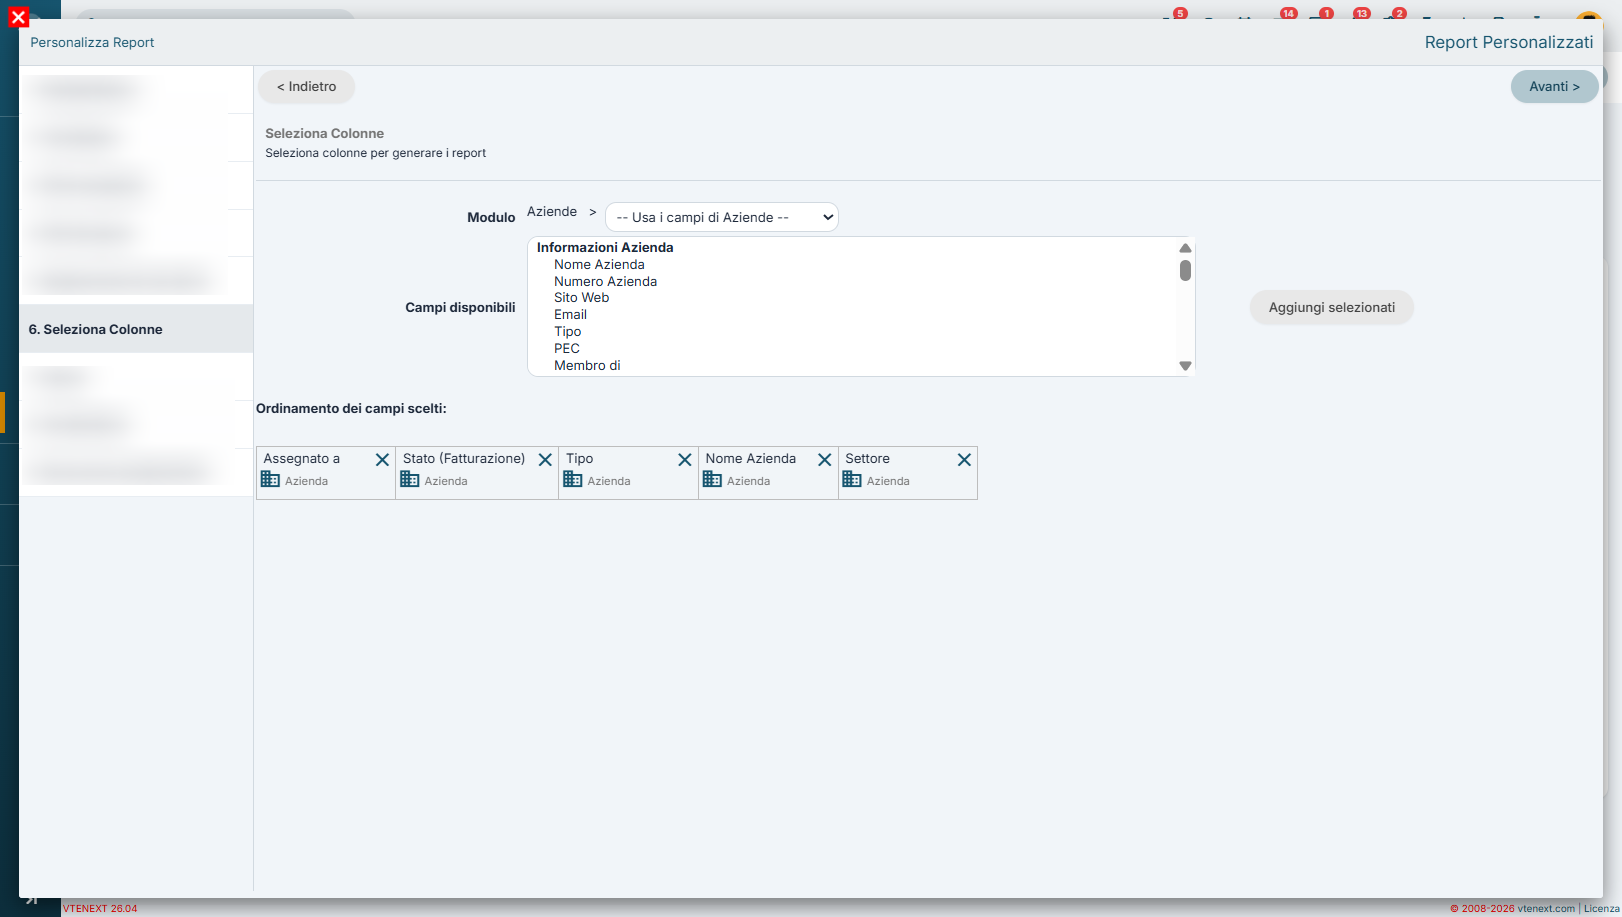
Task: Select 'Numero Azienda' in available fields
Action: [605, 282]
